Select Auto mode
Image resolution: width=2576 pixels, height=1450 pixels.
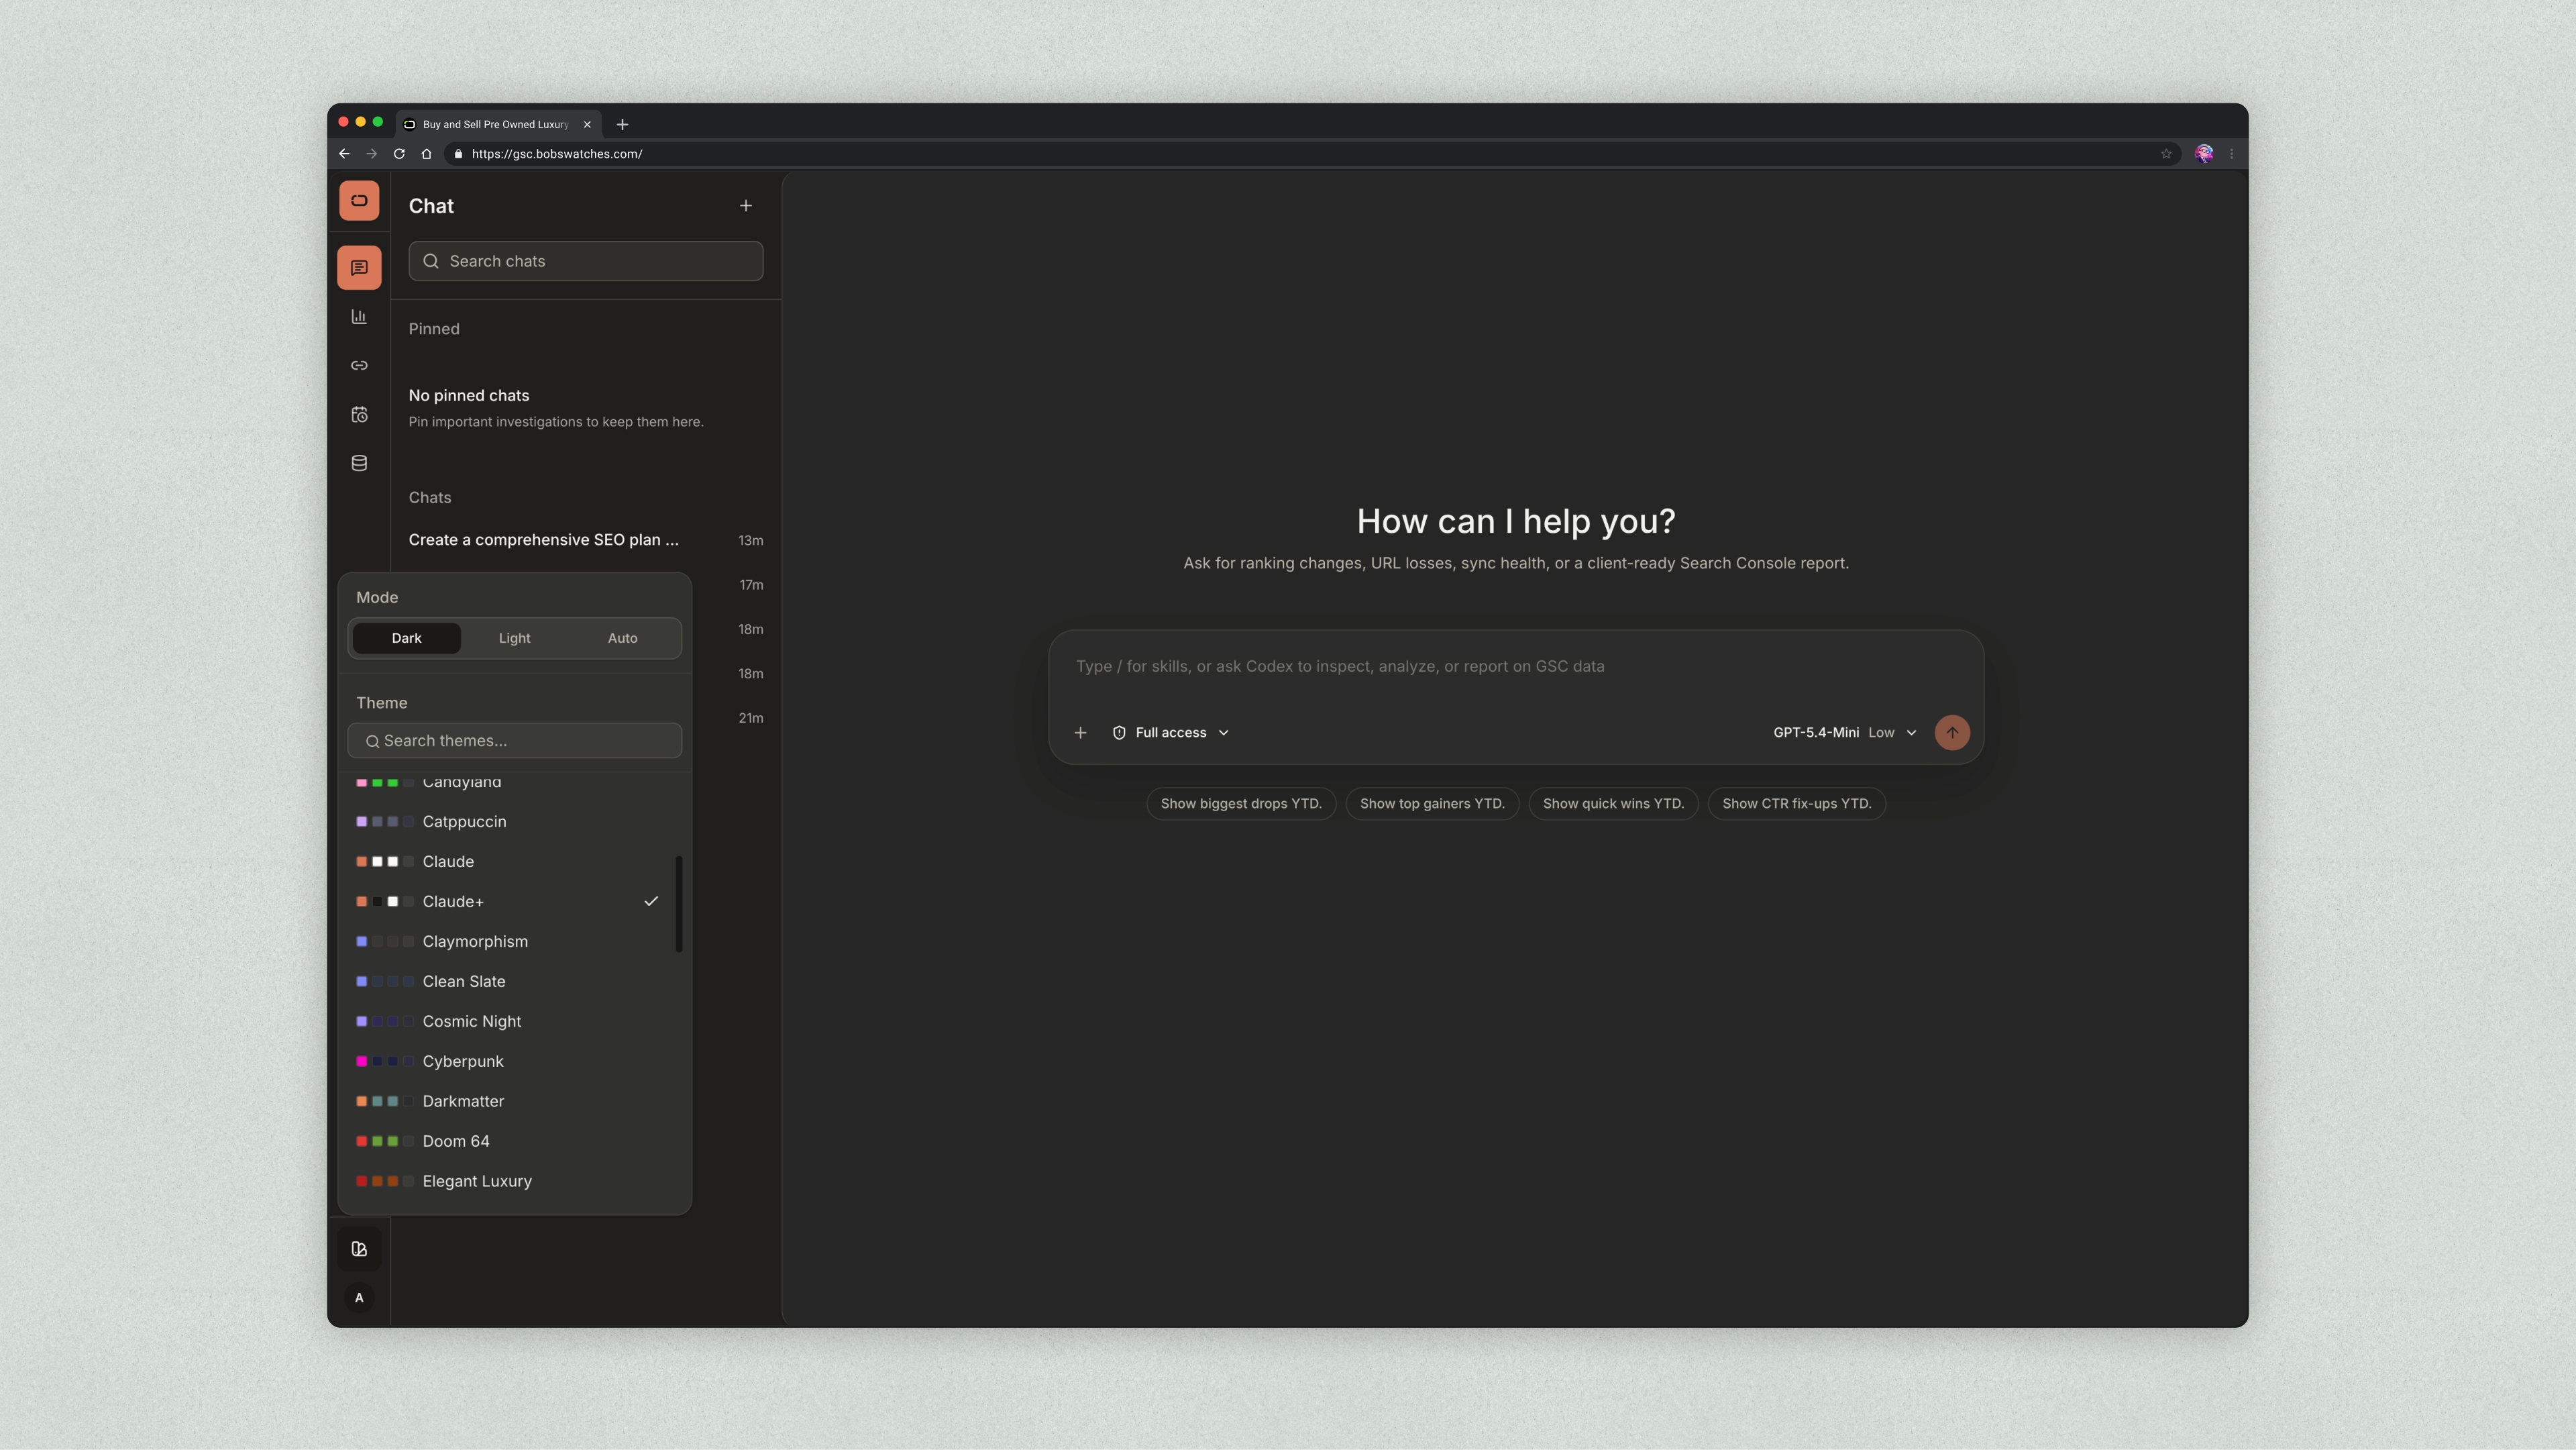pos(622,638)
